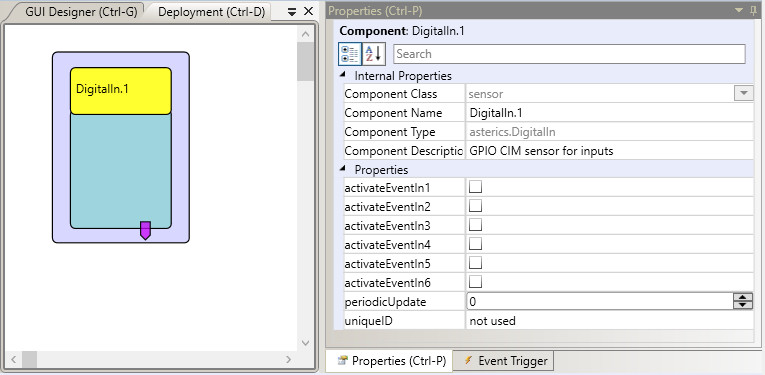Click the horizontal scrollbar thumb

29,360
